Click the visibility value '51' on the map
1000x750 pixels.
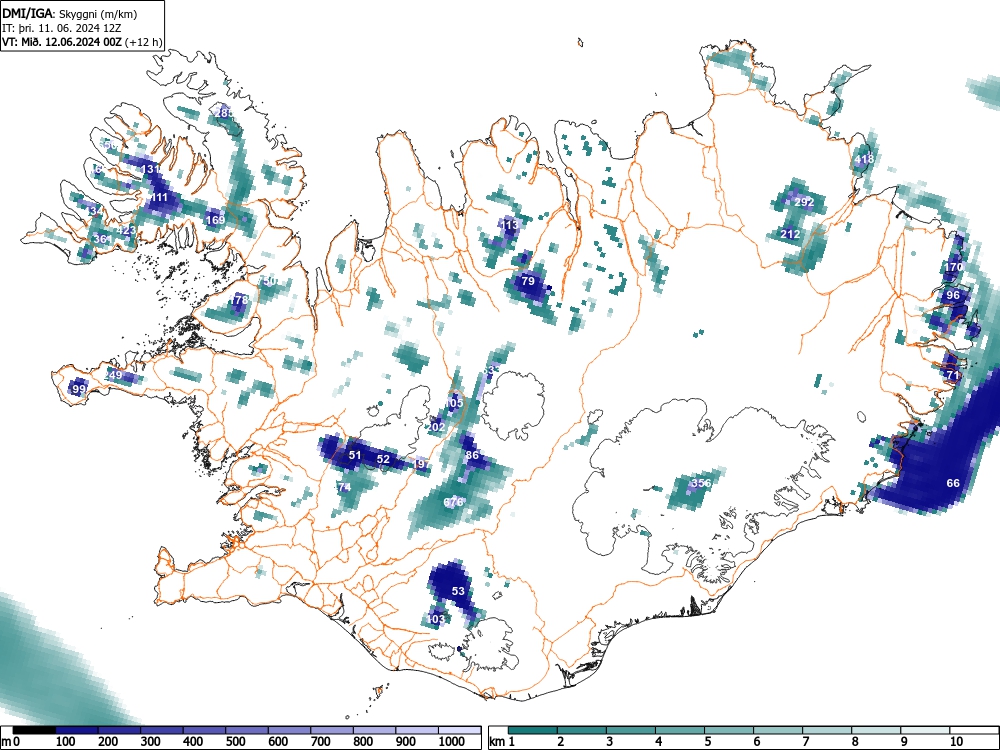point(355,455)
